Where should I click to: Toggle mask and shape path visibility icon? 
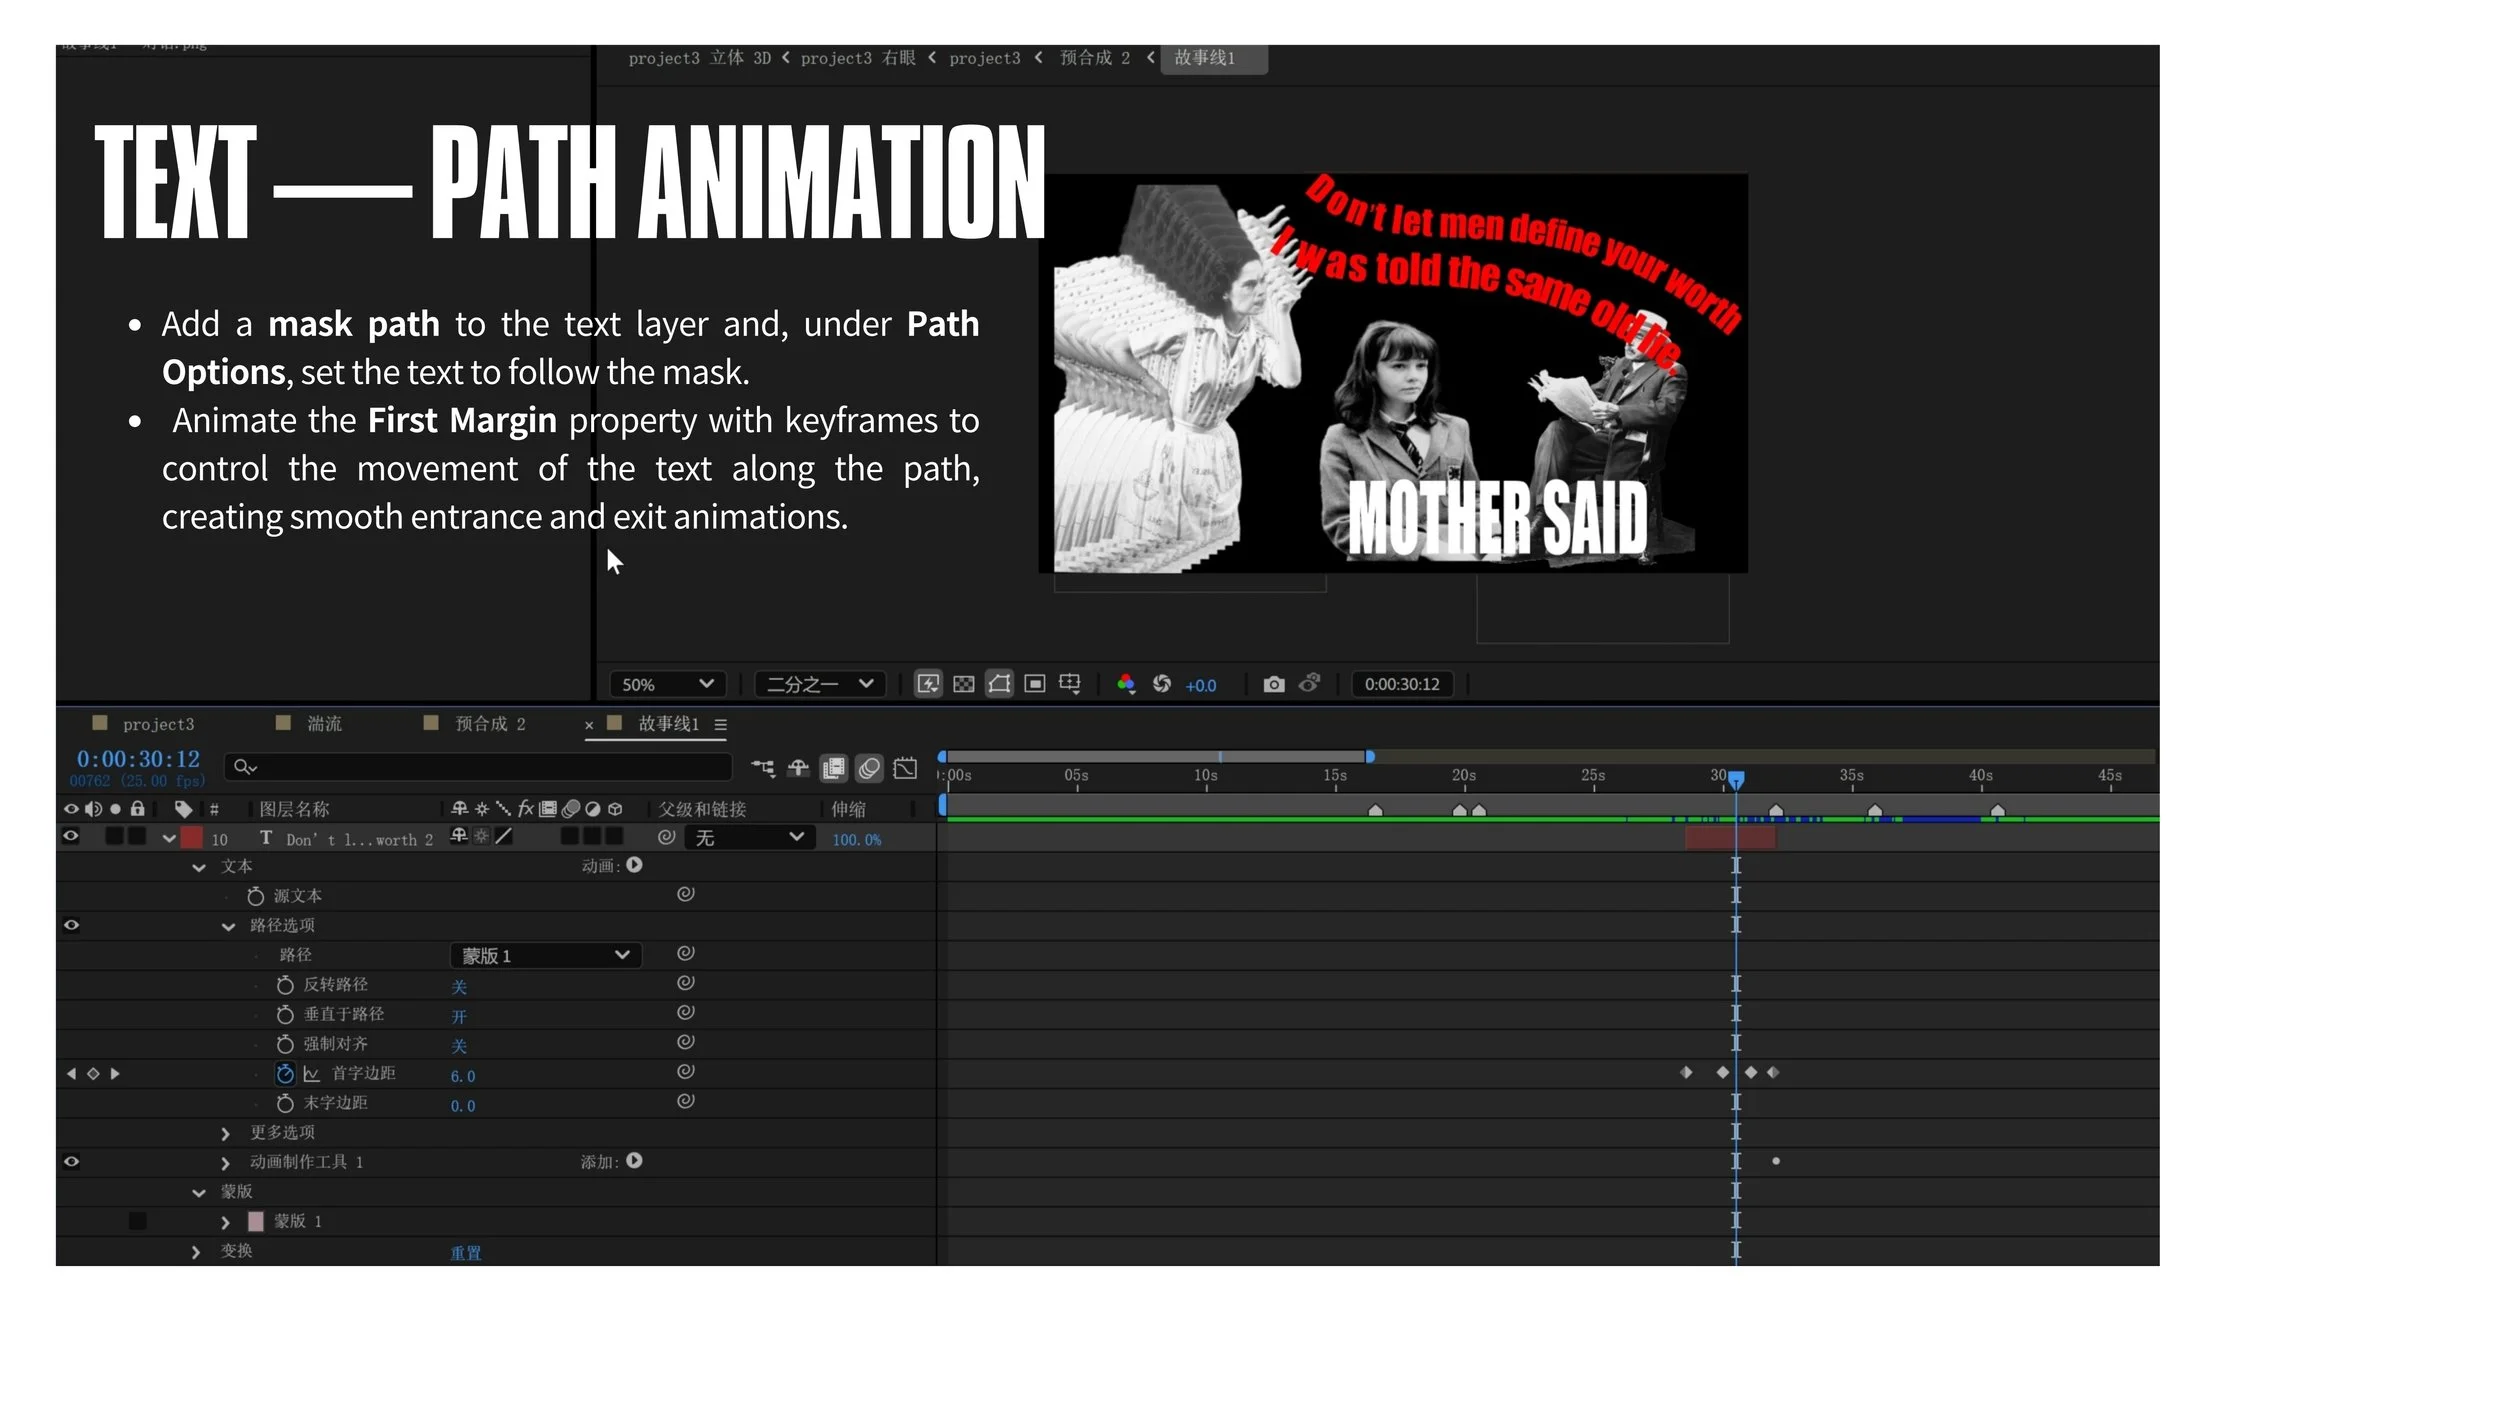pos(999,684)
